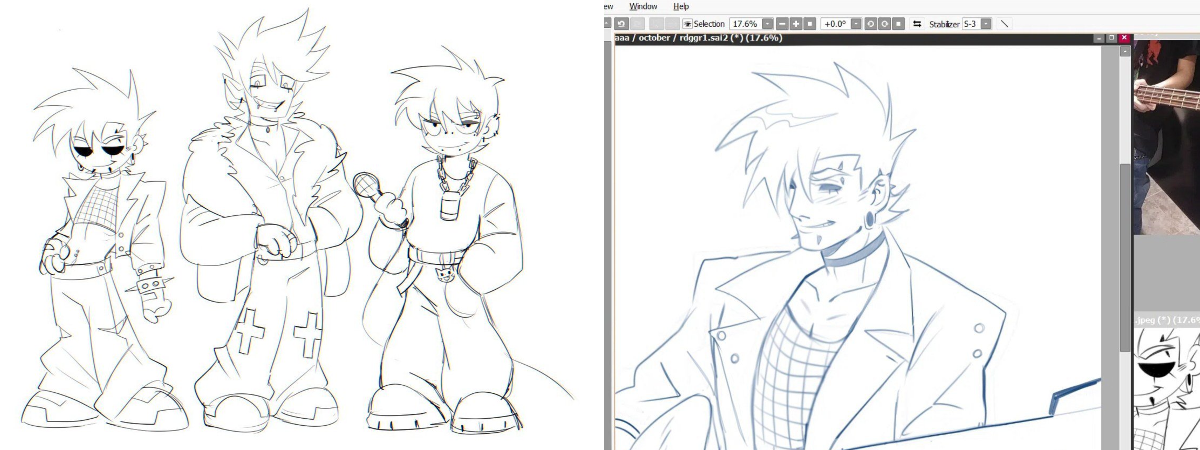The width and height of the screenshot is (1200, 450).
Task: Click the Stabilizer 5-3 value field
Action: (x=971, y=23)
